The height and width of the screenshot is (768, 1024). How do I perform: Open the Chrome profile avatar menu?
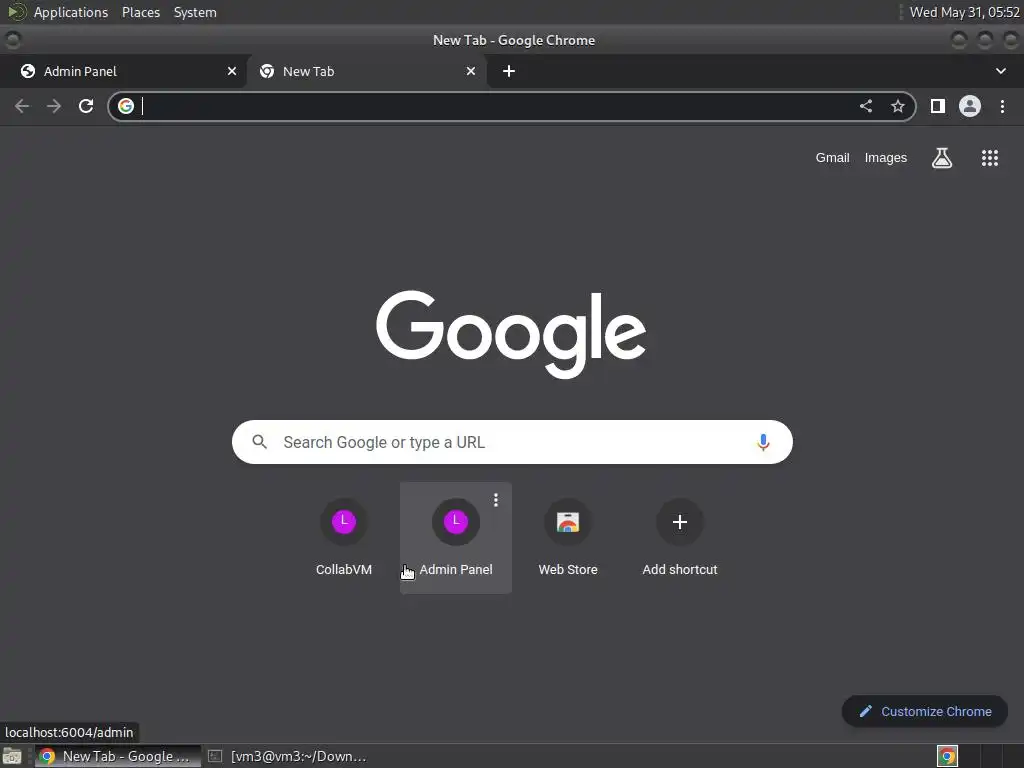coord(970,106)
